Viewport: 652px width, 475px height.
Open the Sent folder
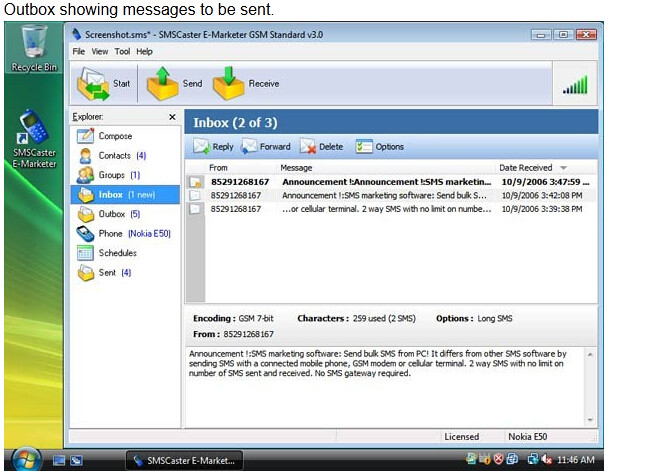point(106,272)
